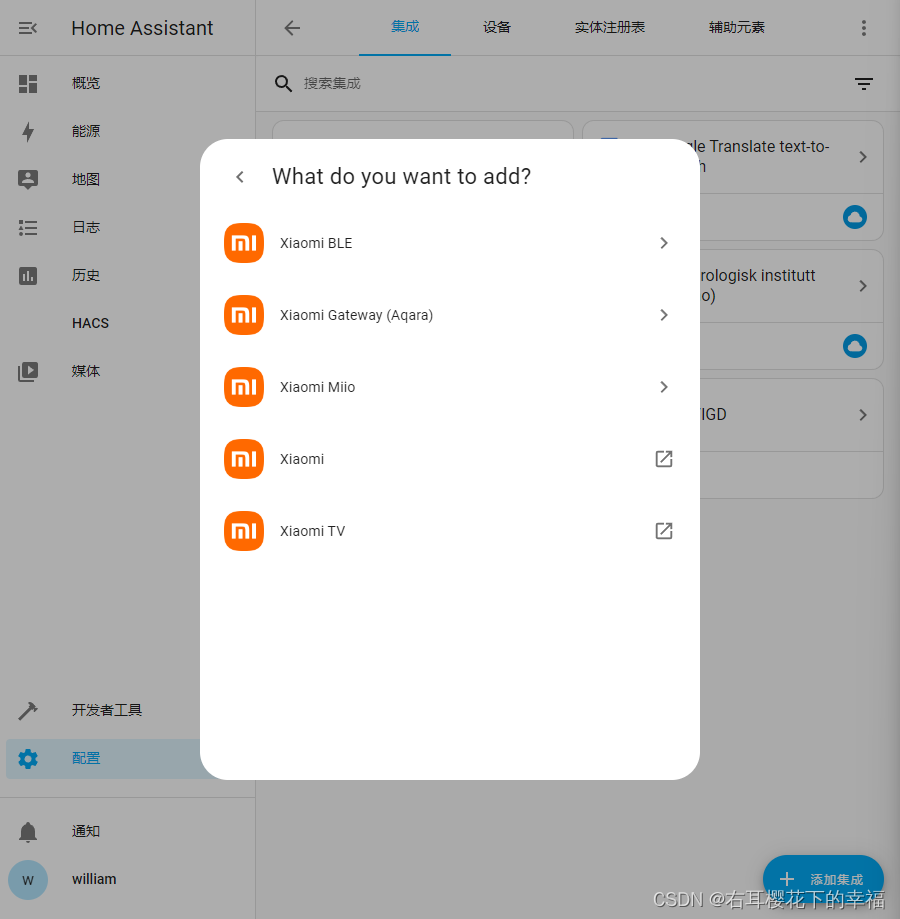Image resolution: width=900 pixels, height=919 pixels.
Task: Go back using the top arrow
Action: pos(292,28)
